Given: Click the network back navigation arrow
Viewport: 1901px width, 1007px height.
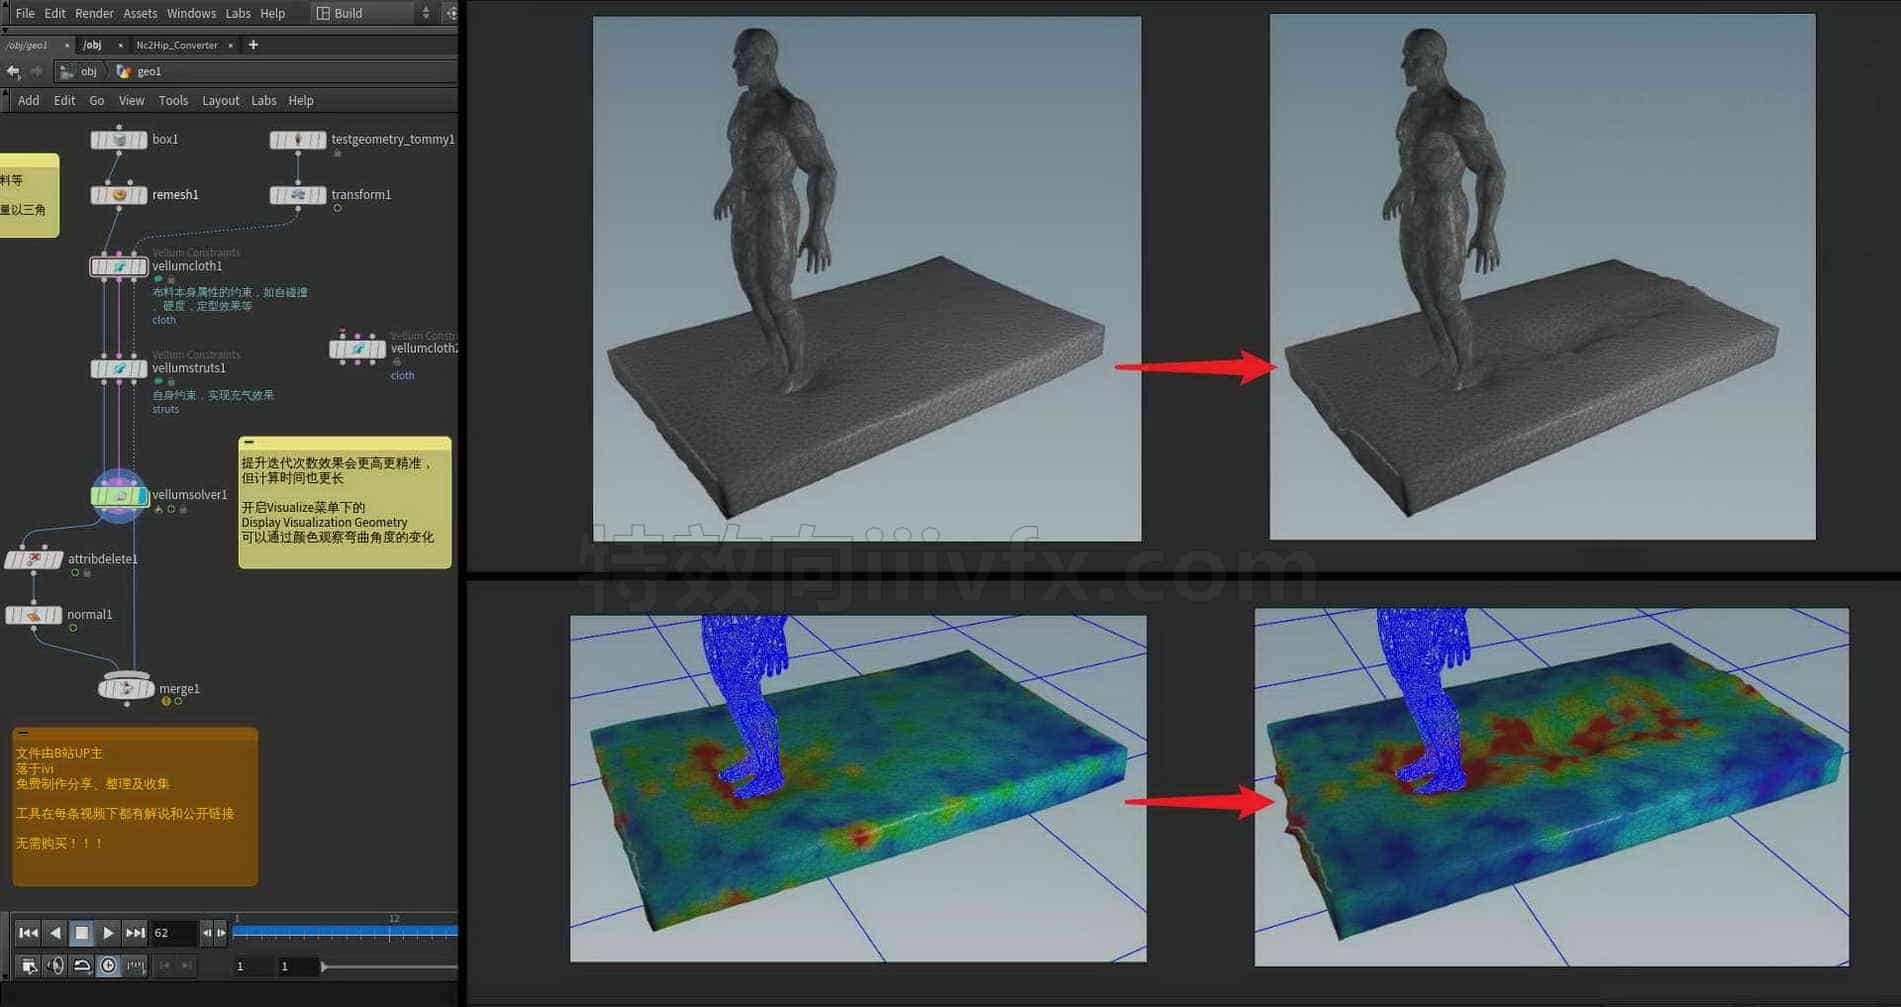Looking at the screenshot, I should (x=13, y=71).
